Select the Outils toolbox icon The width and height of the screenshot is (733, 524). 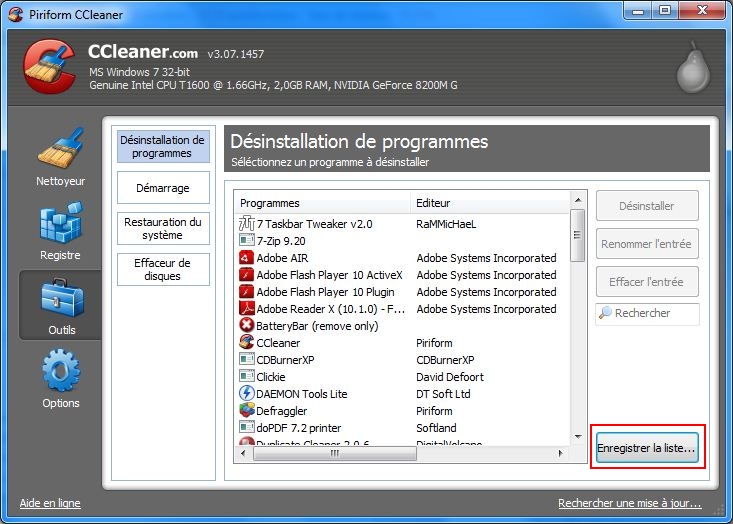(x=62, y=298)
